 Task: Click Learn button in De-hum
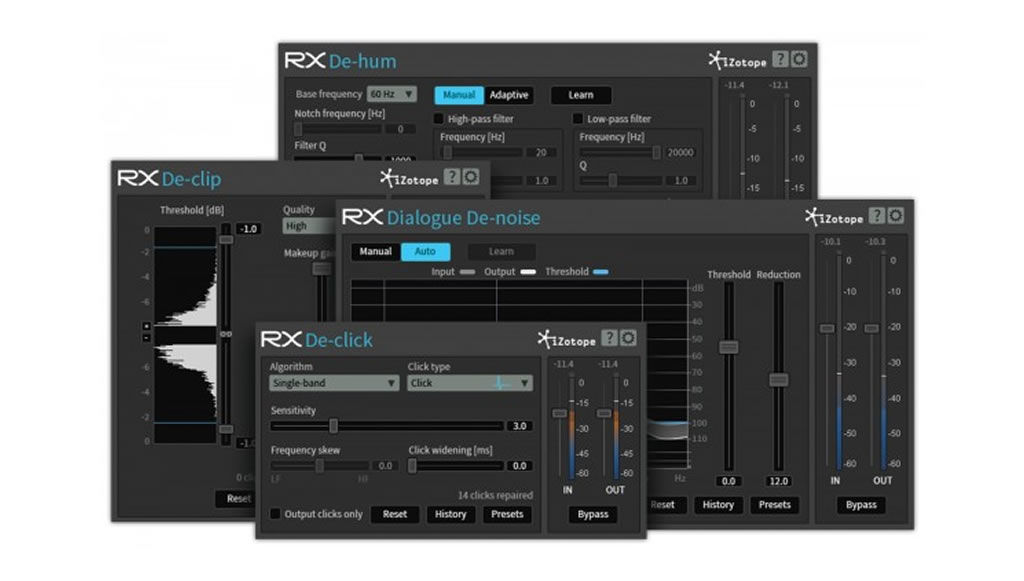tap(581, 95)
